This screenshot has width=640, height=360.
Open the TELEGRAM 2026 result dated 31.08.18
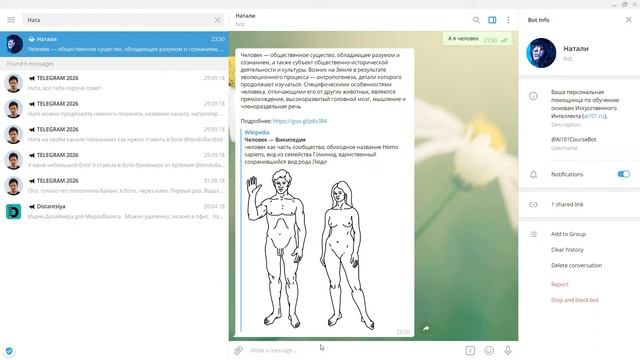tap(114, 186)
